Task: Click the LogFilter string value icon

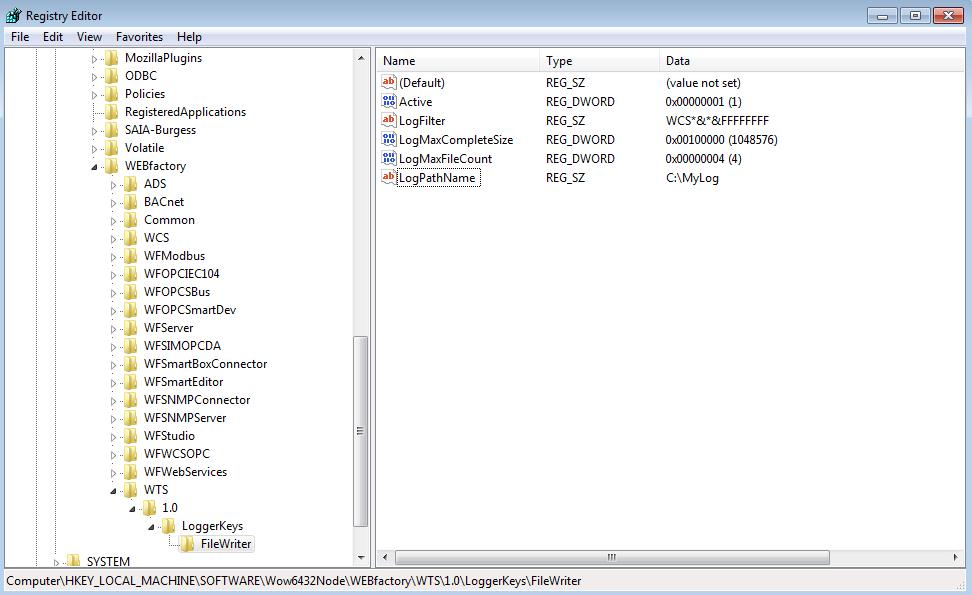Action: [x=389, y=121]
